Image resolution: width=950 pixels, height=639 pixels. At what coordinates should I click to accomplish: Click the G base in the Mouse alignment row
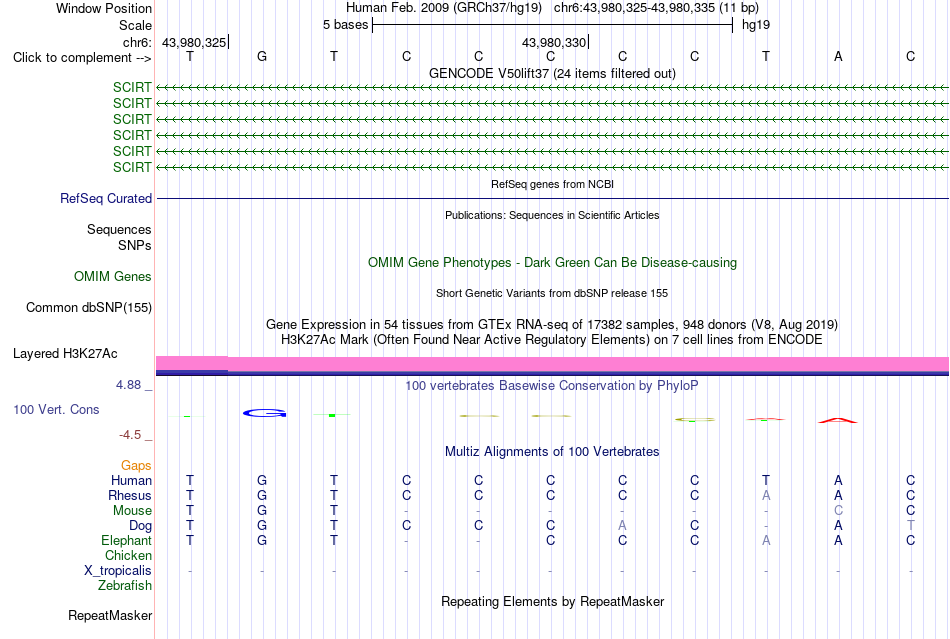pos(262,511)
